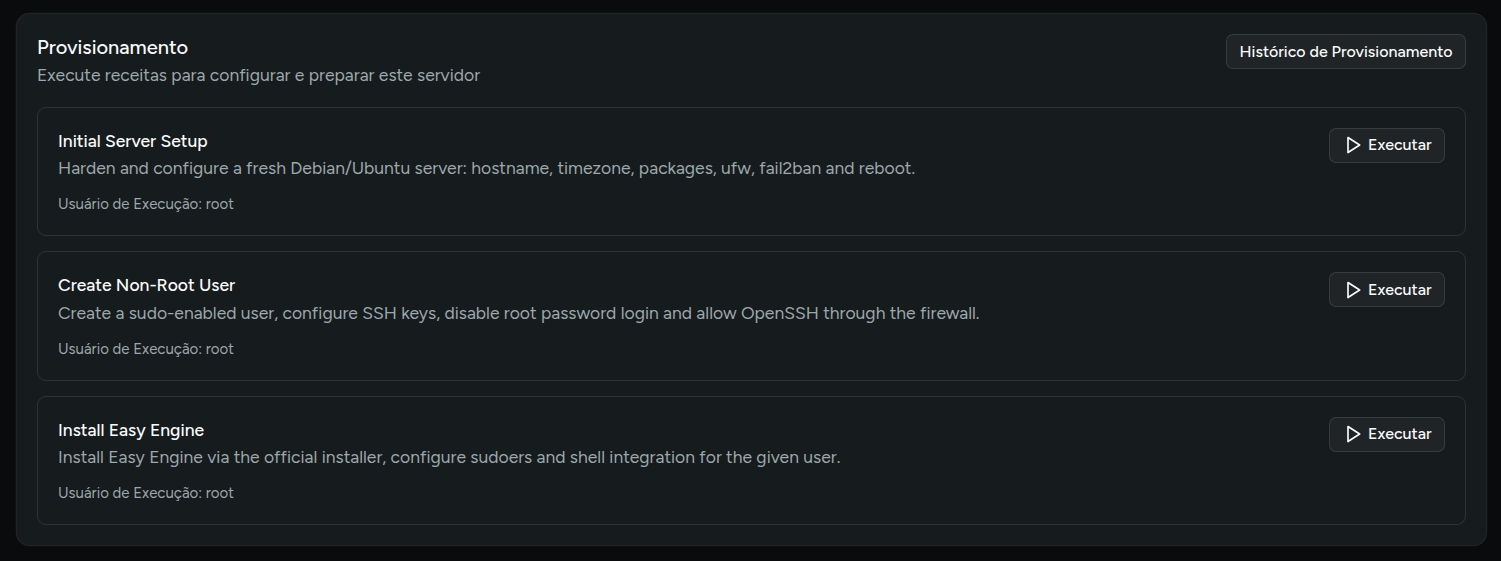Execute the Create Non-Root User recipe
1501x561 pixels.
click(x=1386, y=290)
